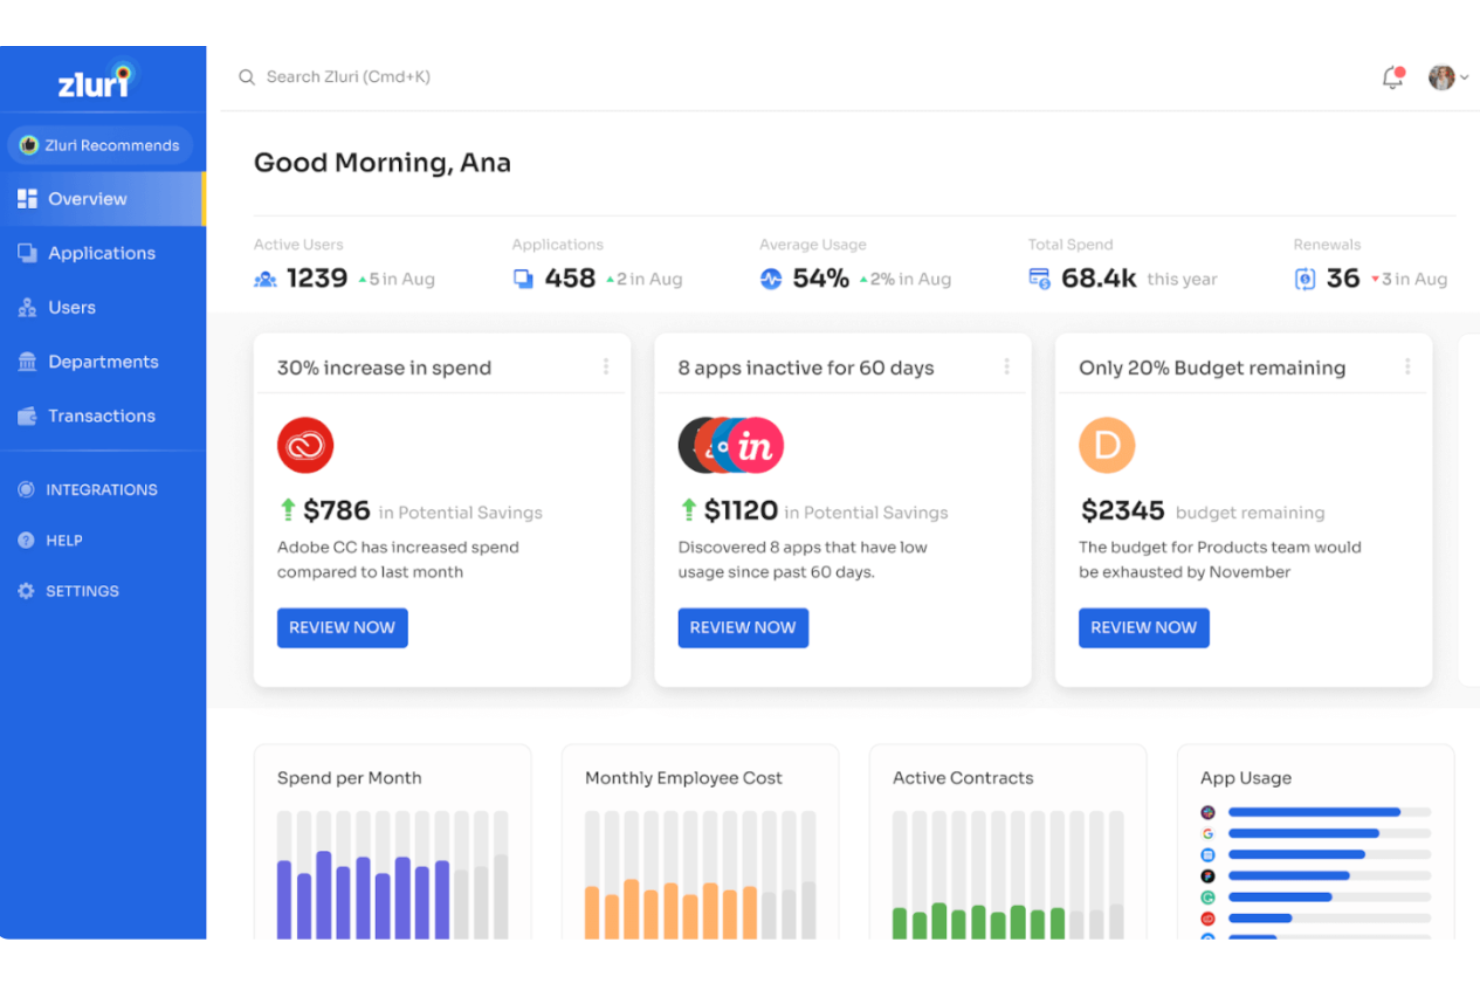Click the LinkedIn icon on the inactive apps card
This screenshot has width=1480, height=987.
point(755,445)
